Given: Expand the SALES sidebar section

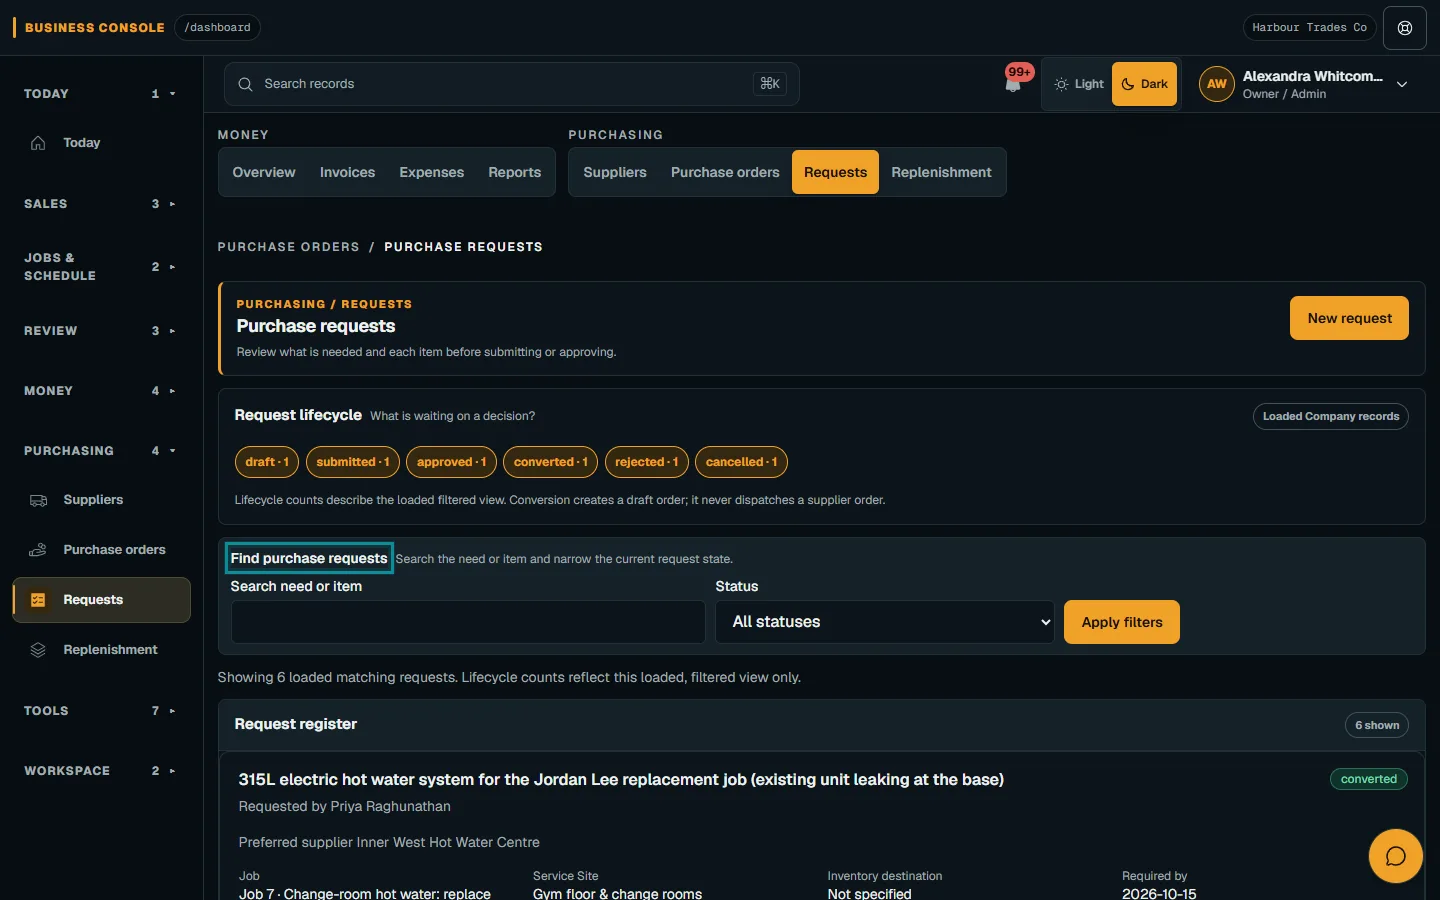Looking at the screenshot, I should (100, 204).
